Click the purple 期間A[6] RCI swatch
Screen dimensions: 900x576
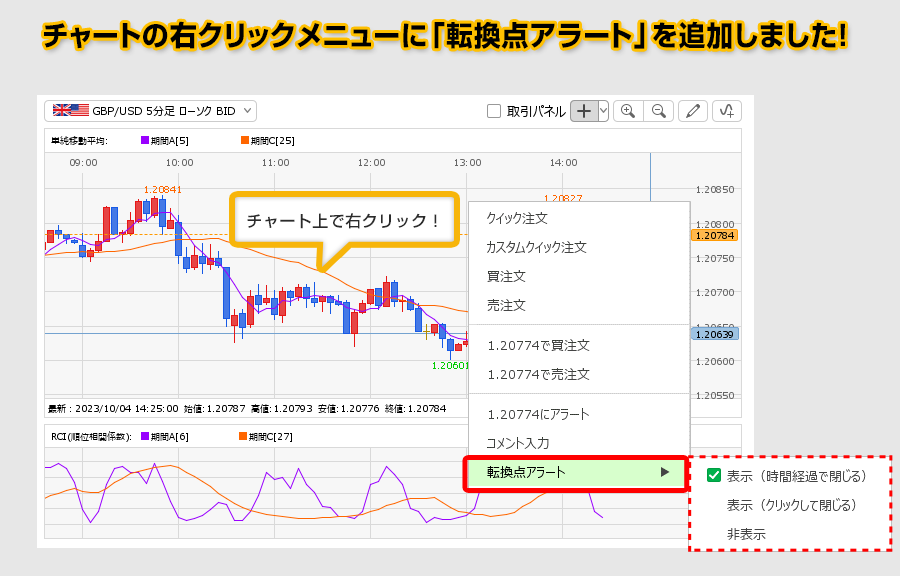click(x=145, y=436)
